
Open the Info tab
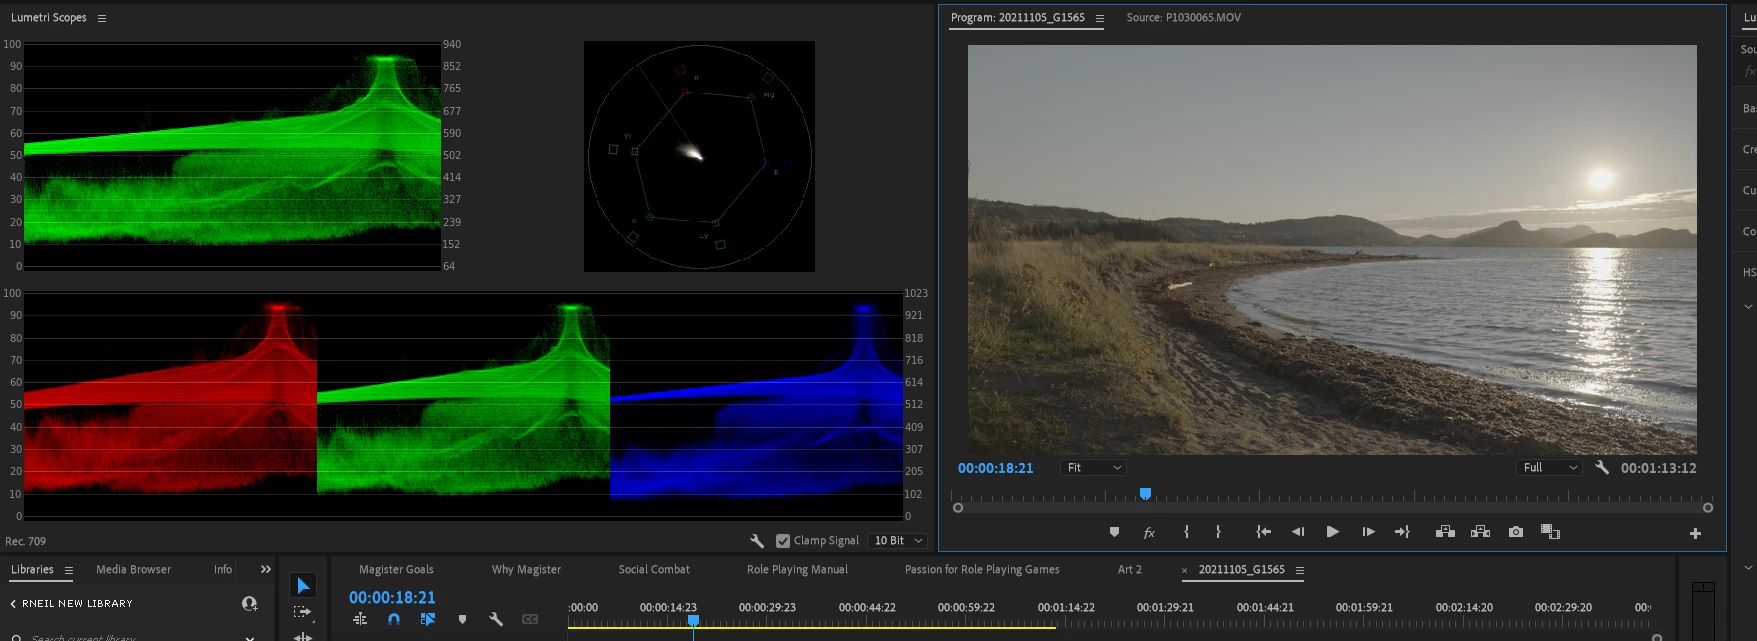223,570
